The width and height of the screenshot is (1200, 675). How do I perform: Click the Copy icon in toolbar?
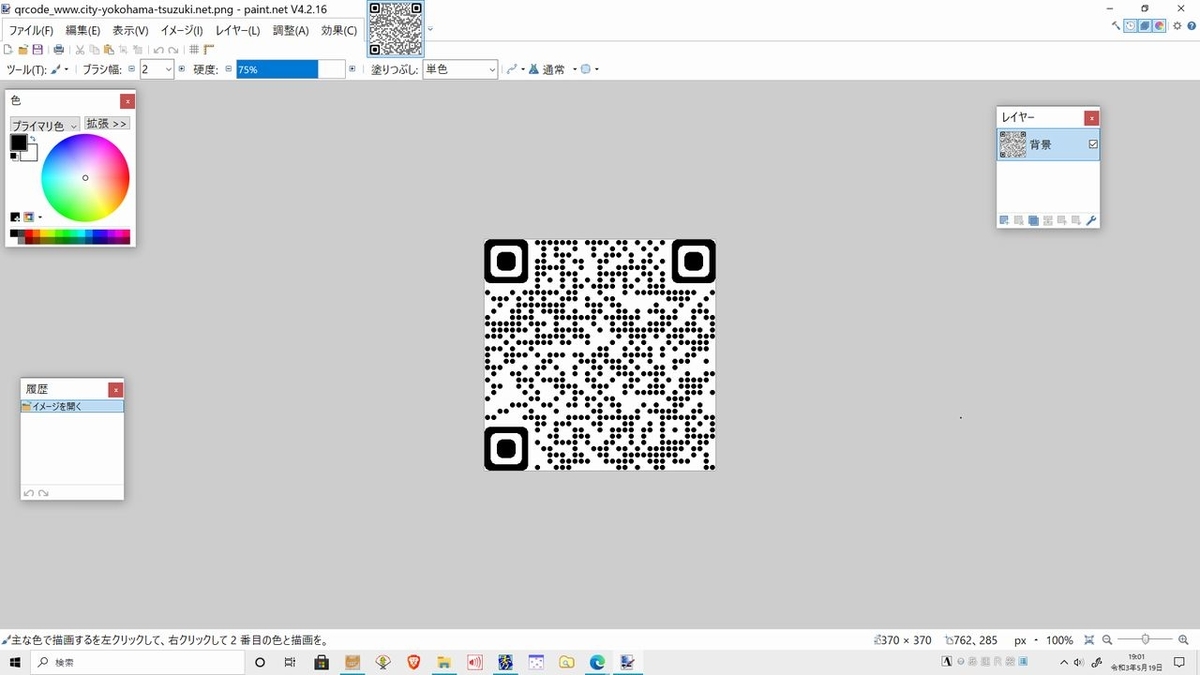94,49
